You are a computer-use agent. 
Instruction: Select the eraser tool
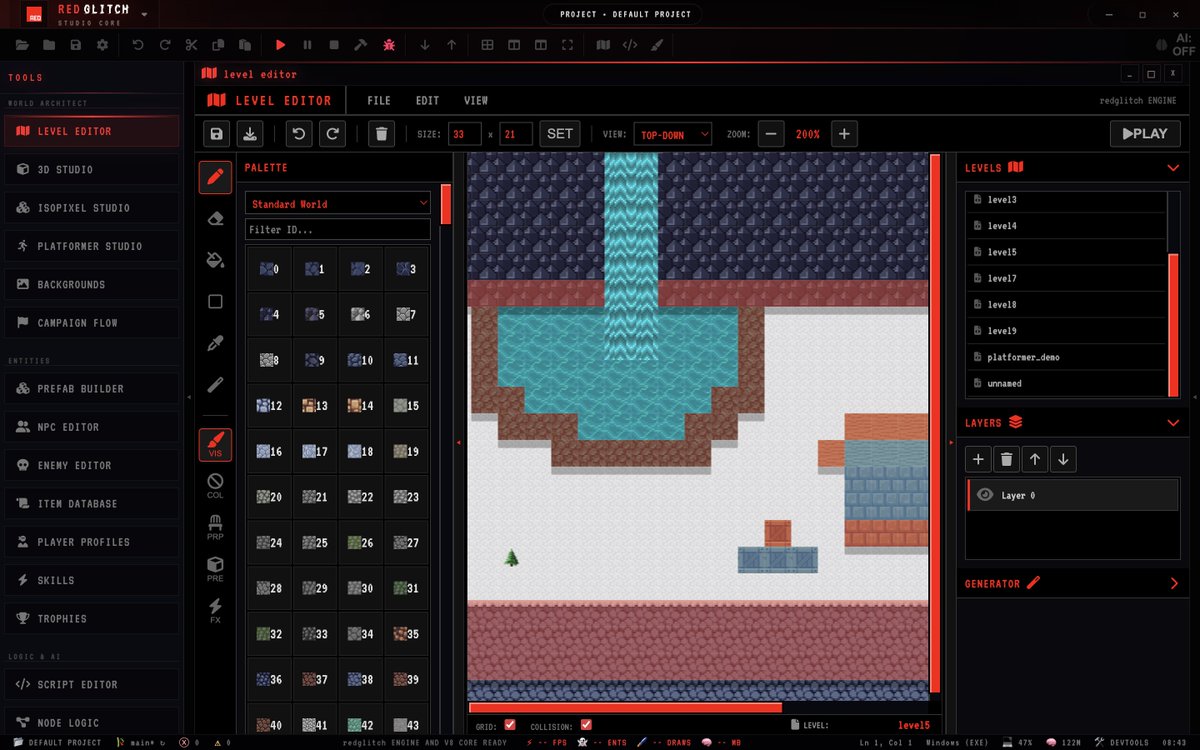(x=215, y=219)
